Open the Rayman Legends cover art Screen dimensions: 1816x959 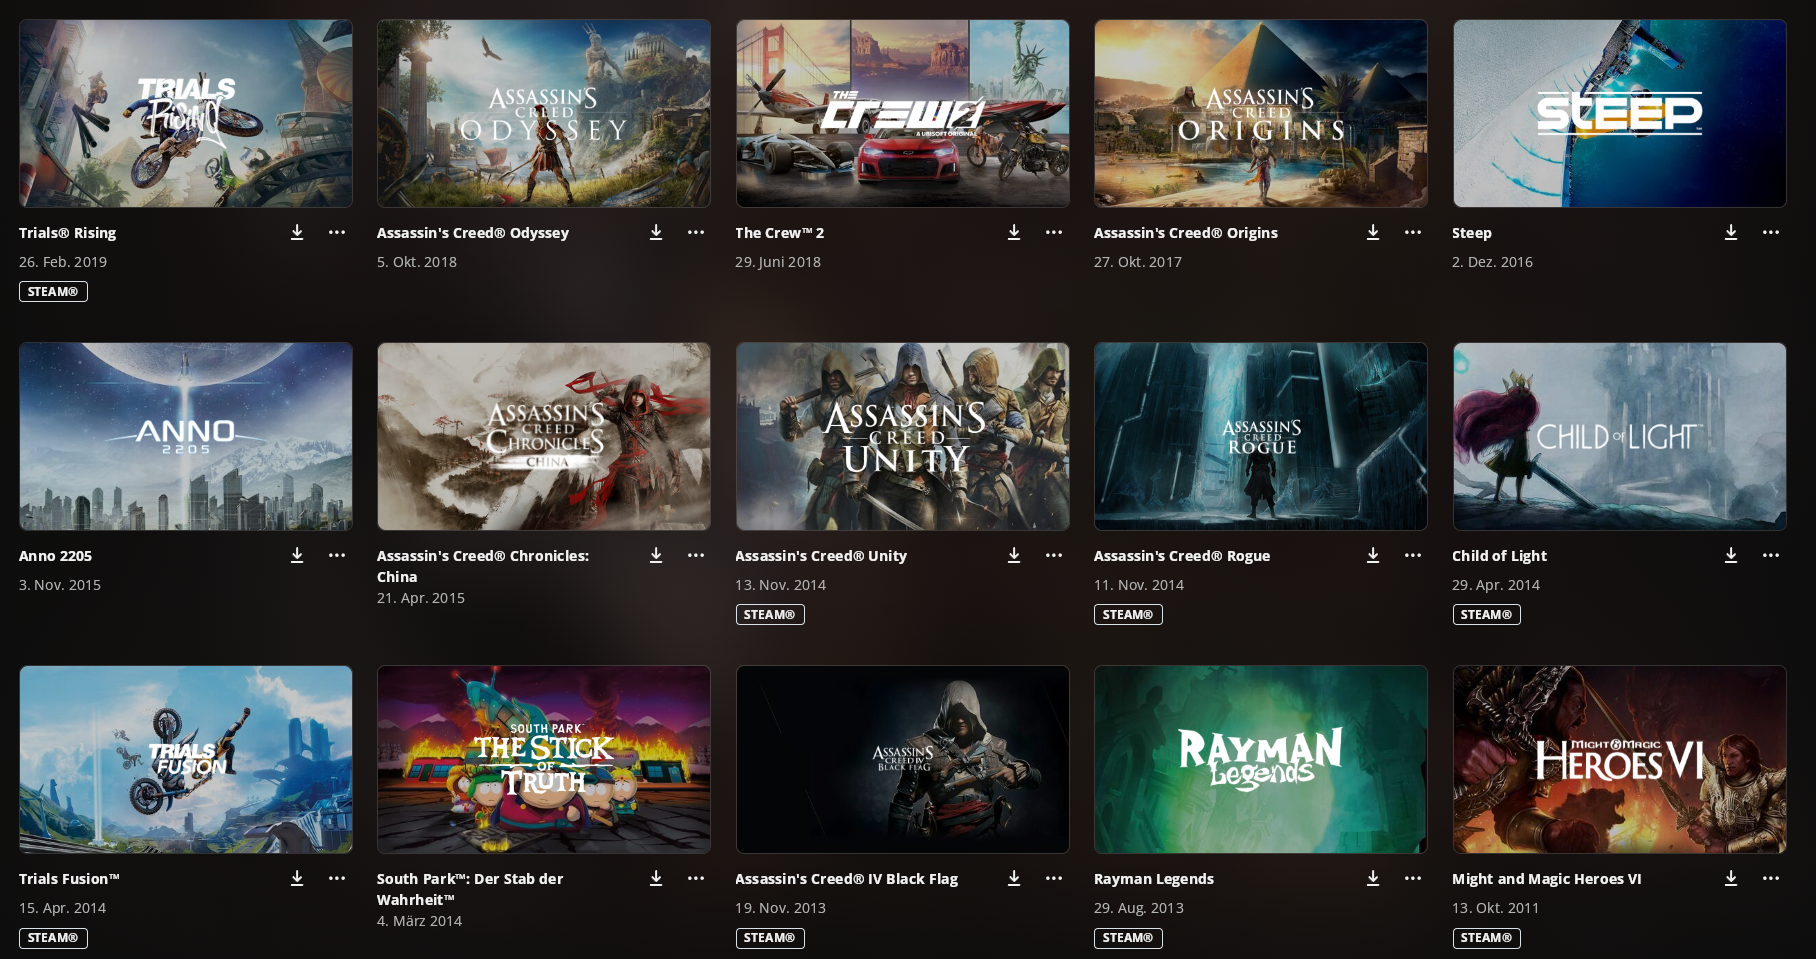(1261, 759)
